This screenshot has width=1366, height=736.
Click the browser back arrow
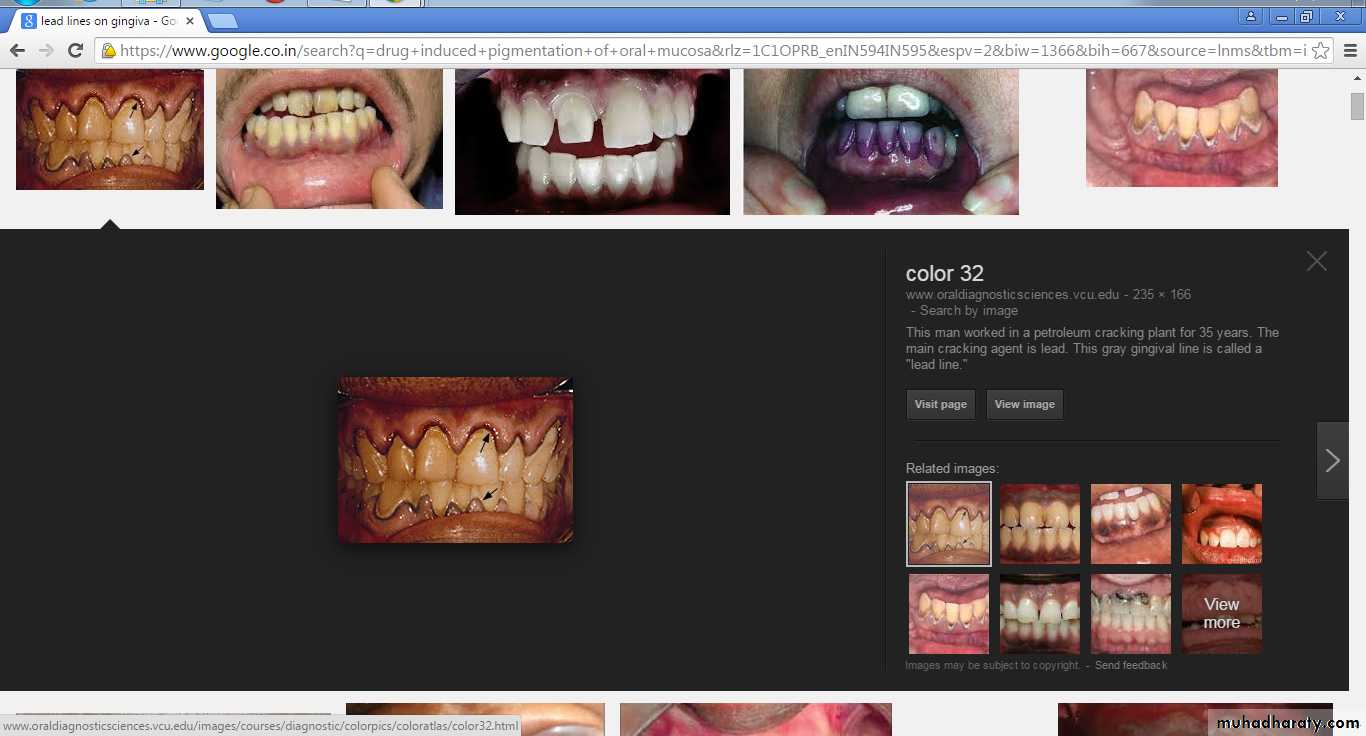tap(17, 51)
